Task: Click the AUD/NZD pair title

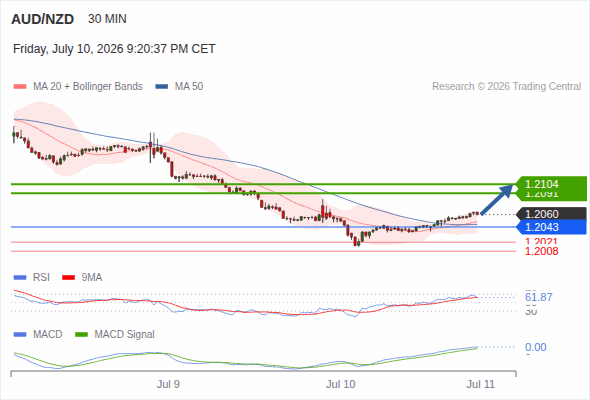Action: (43, 19)
